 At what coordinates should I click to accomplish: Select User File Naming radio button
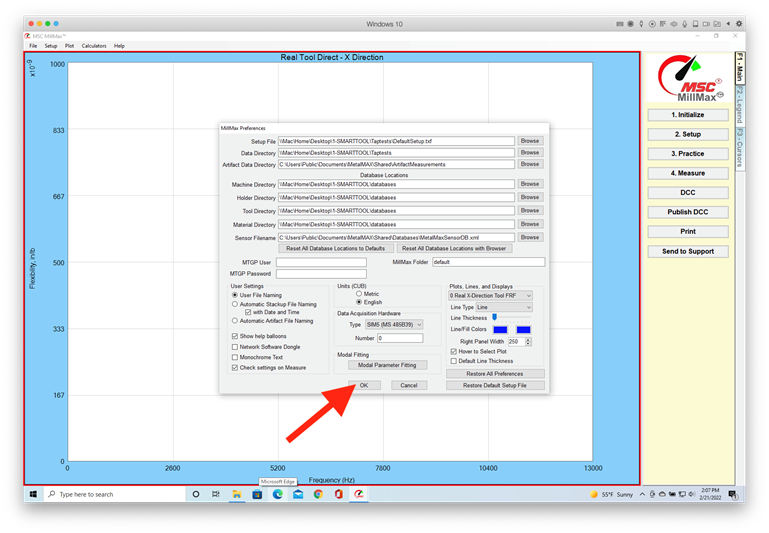[235, 295]
